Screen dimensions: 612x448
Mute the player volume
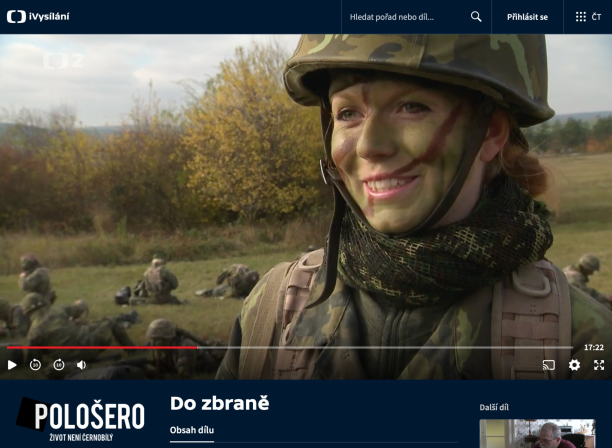[x=81, y=365]
